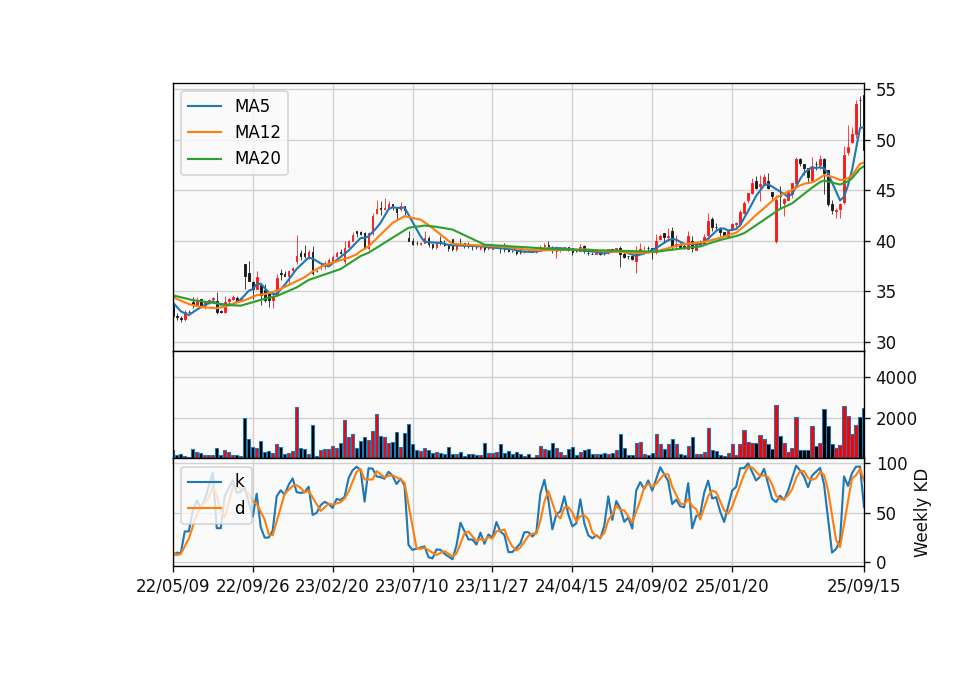
Task: Click the 23/07/10 date tick label
Action: [x=412, y=586]
